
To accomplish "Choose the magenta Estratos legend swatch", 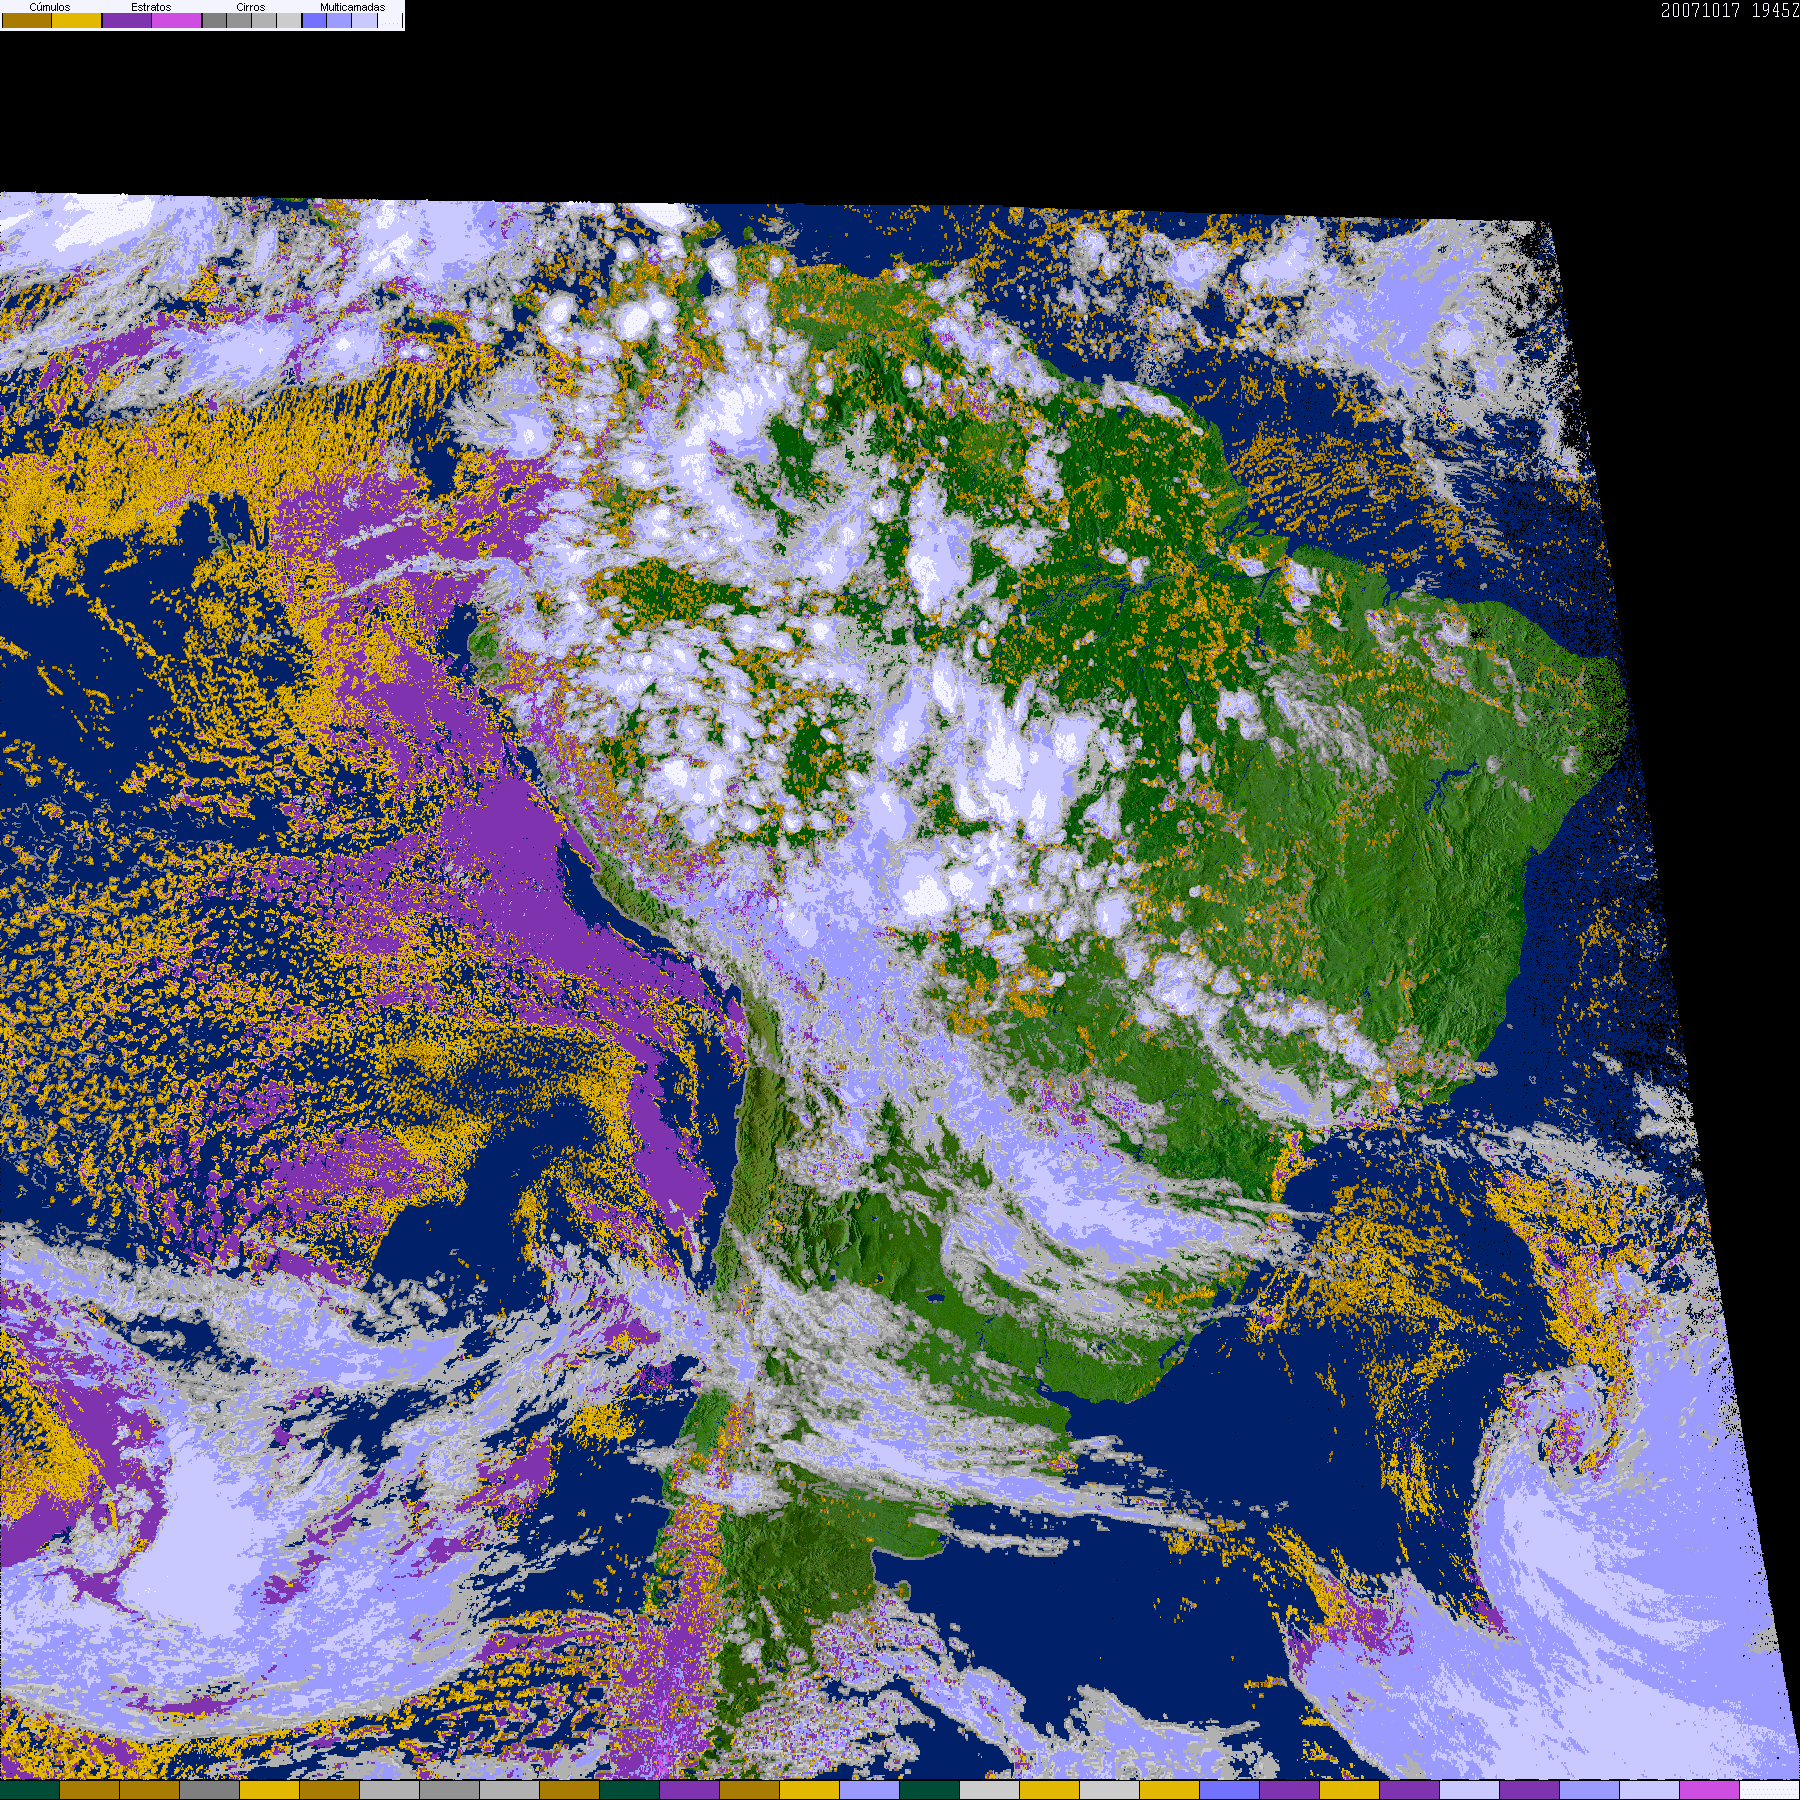I will coord(176,20).
